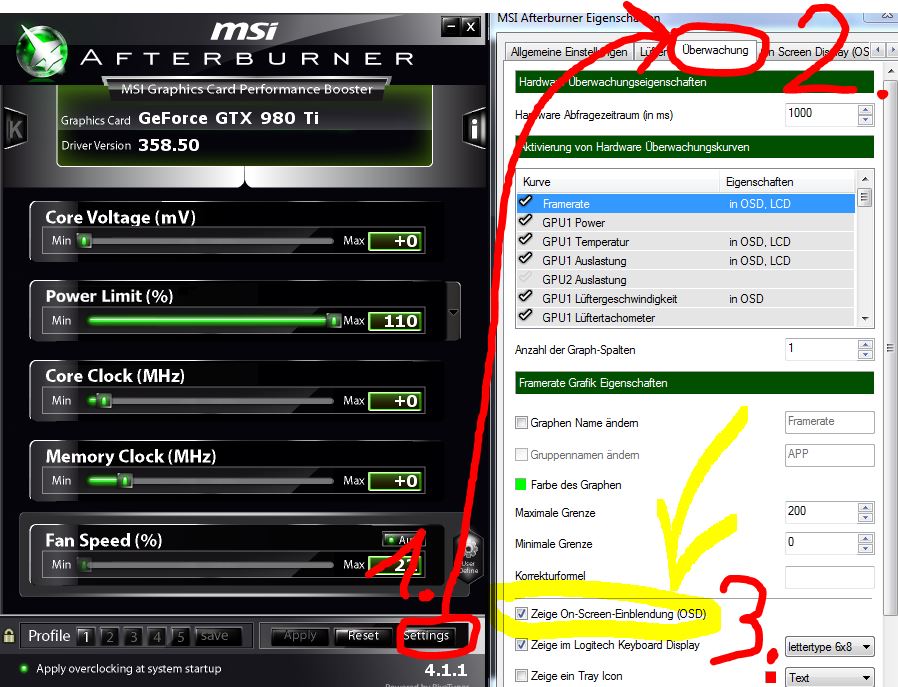Increase Maximale Grenze spinner up
Image resolution: width=898 pixels, height=687 pixels.
865,507
